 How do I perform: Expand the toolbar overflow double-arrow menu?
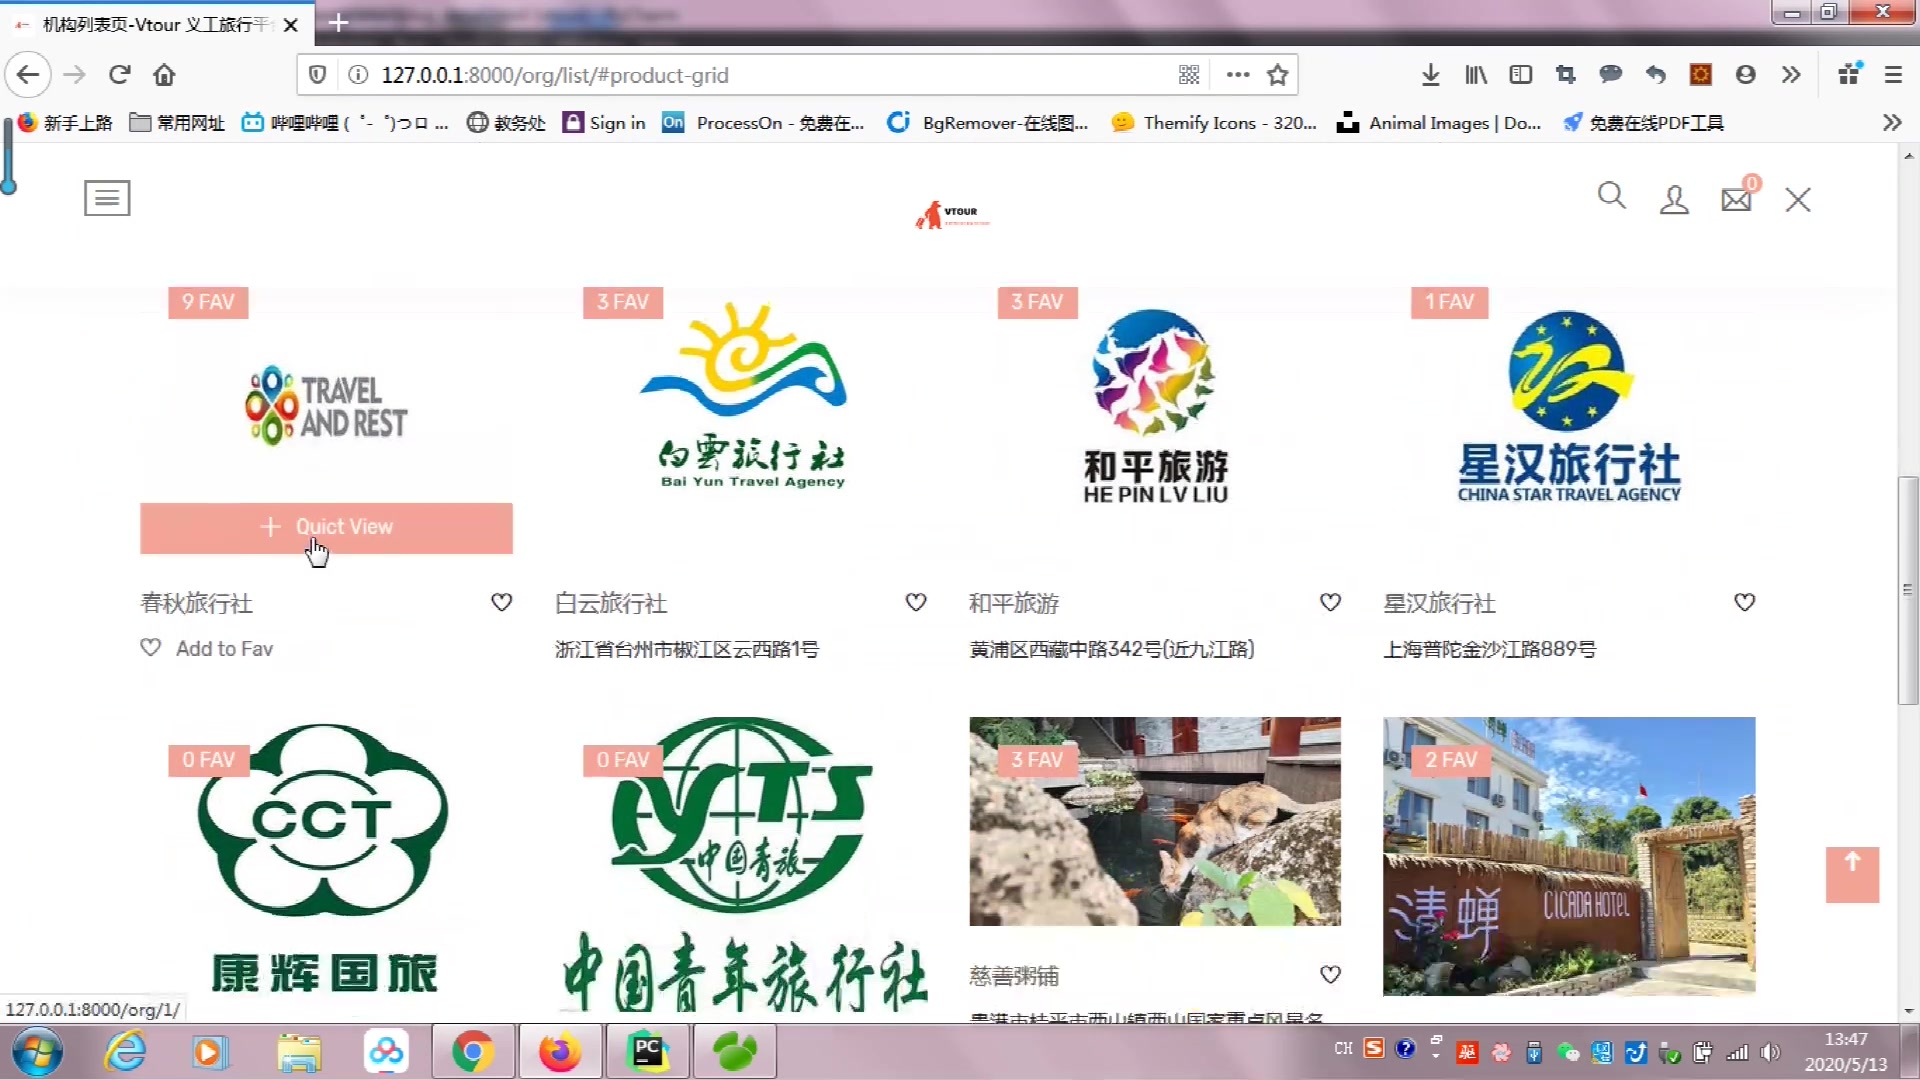tap(1790, 74)
